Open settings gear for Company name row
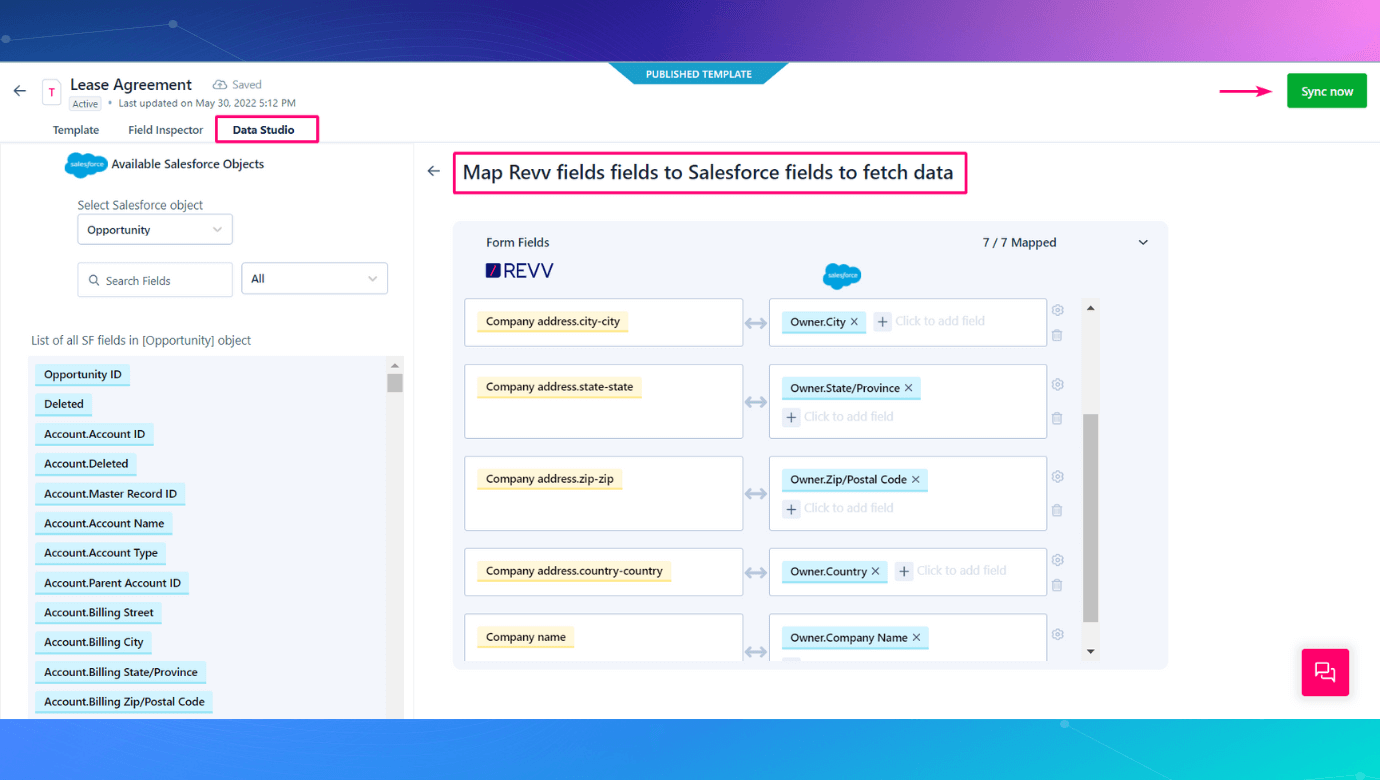This screenshot has width=1380, height=780. tap(1058, 634)
